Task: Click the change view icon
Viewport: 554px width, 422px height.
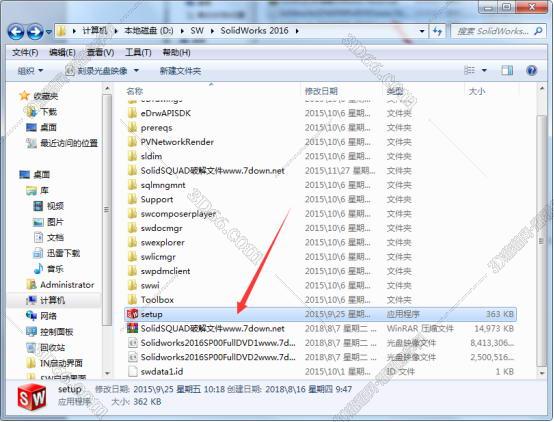Action: tap(469, 70)
